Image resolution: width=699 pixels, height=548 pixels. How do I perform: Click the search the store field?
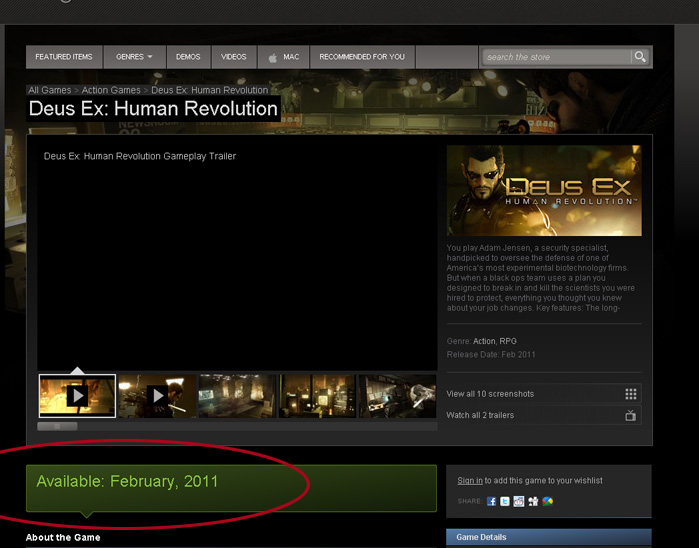point(557,57)
